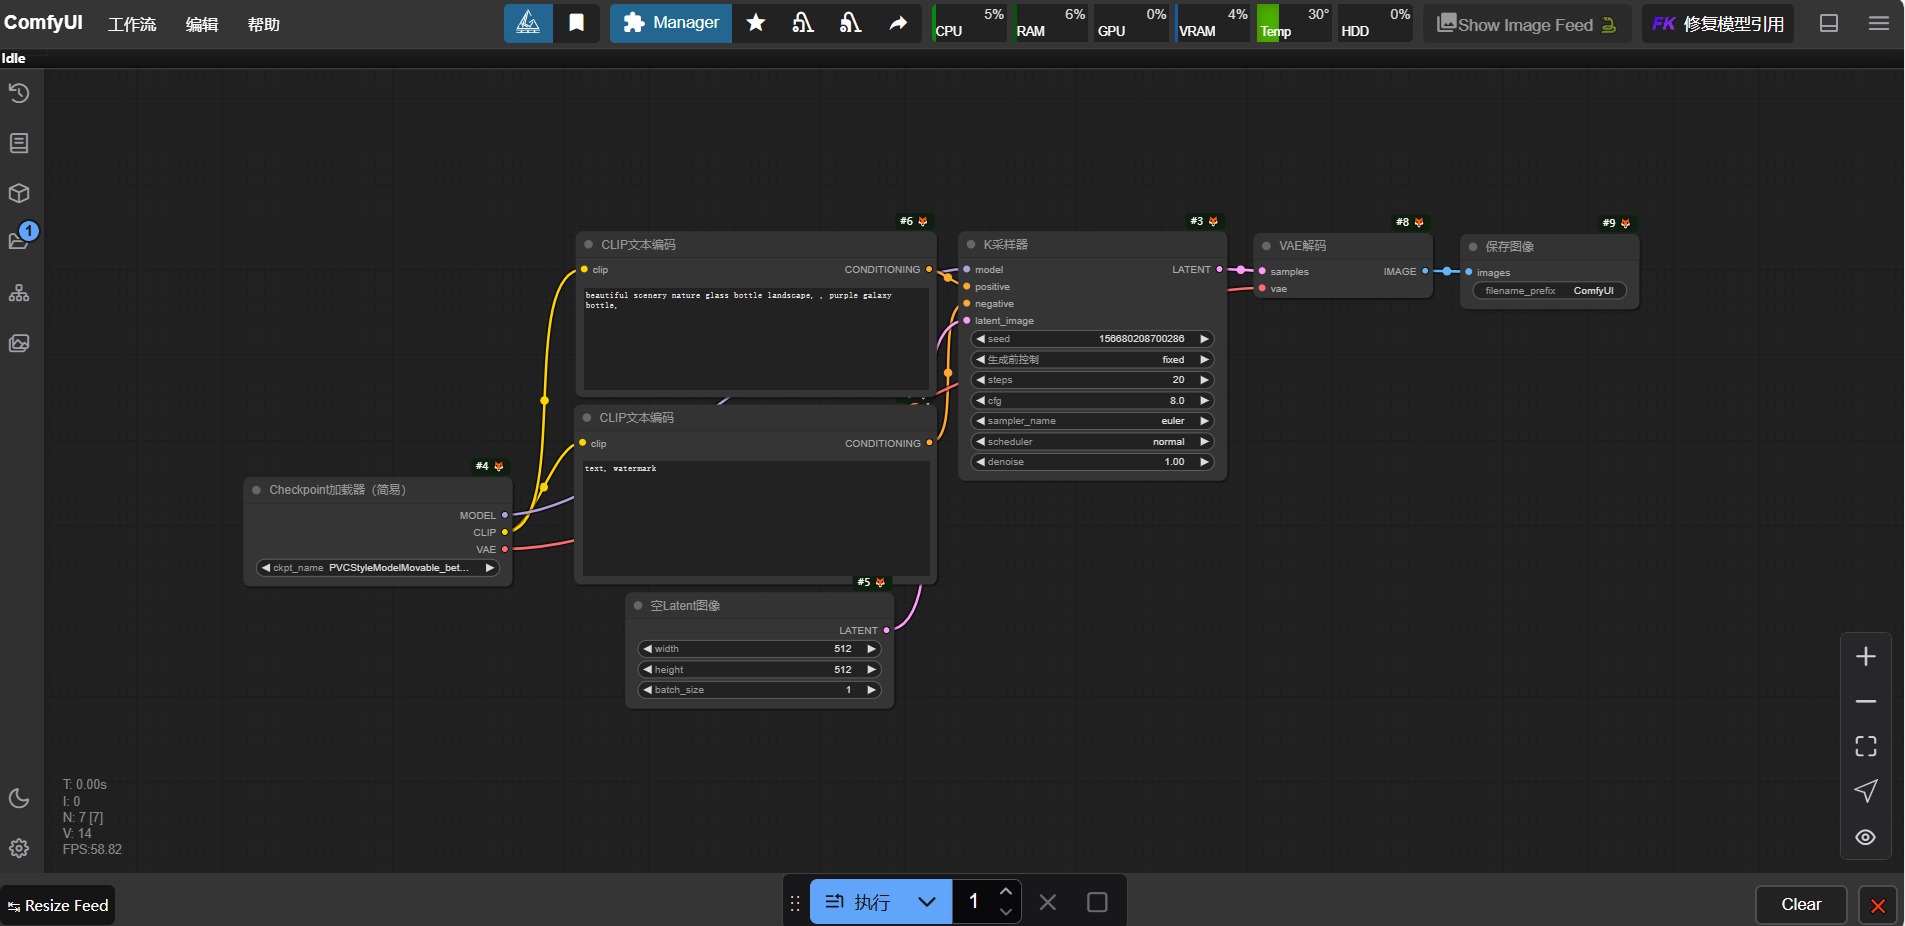Click the Clear button
This screenshot has height=926, width=1905.
pos(1801,904)
